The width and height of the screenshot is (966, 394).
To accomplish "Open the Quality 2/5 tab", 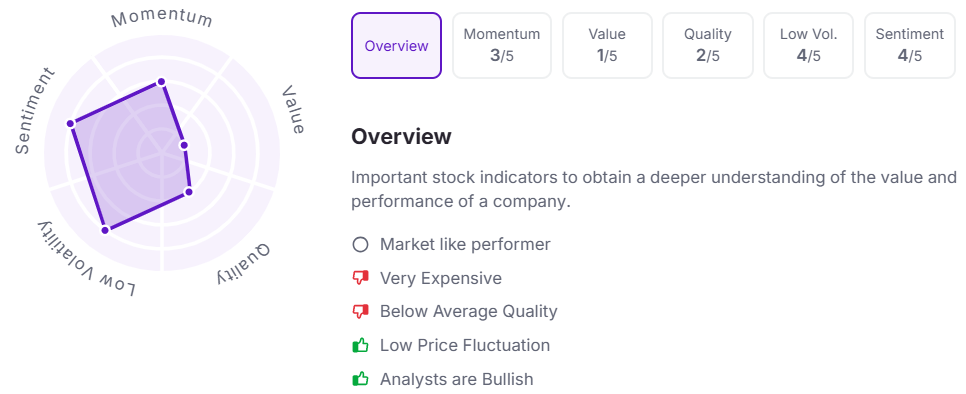I will click(x=708, y=46).
